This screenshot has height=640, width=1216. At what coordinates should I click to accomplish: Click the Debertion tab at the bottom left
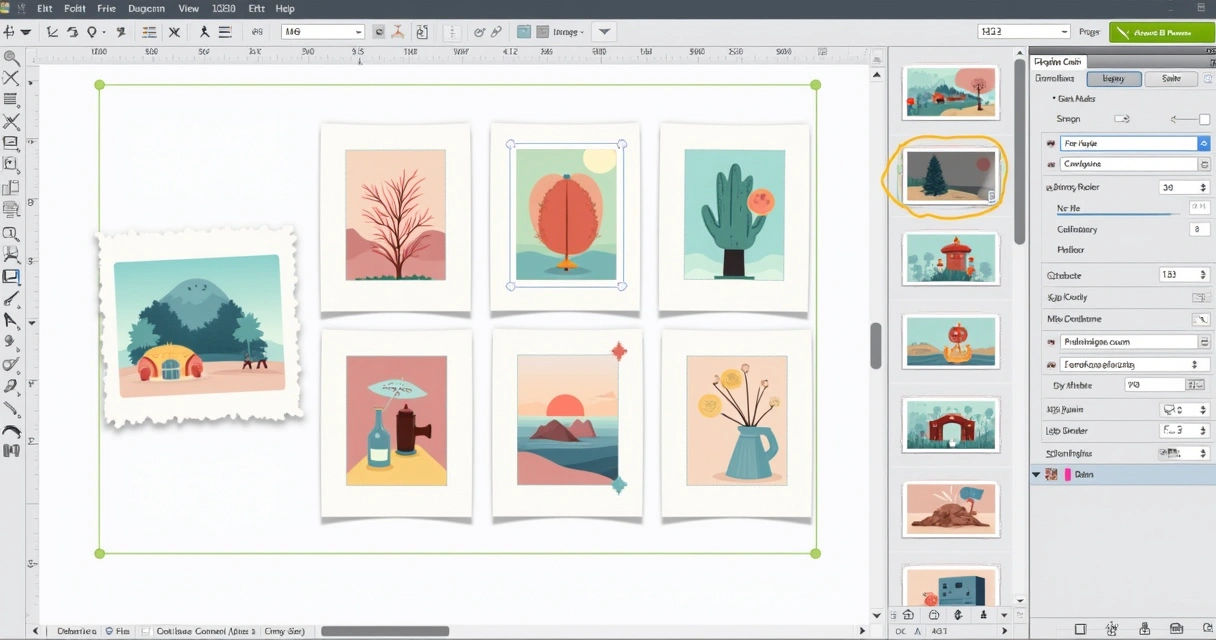76,632
